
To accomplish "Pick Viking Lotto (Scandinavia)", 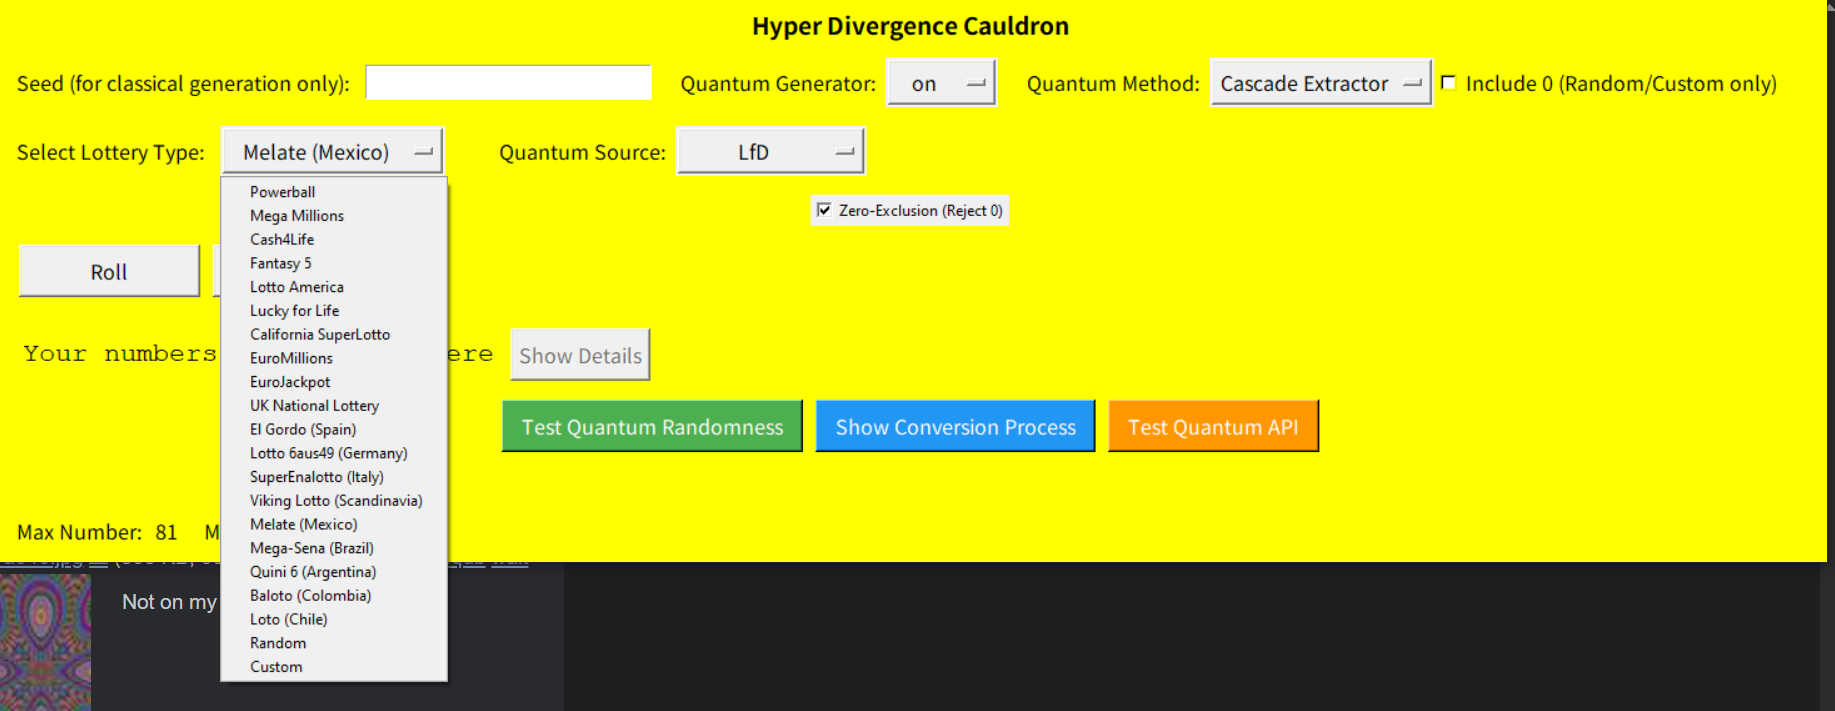I will [x=334, y=501].
